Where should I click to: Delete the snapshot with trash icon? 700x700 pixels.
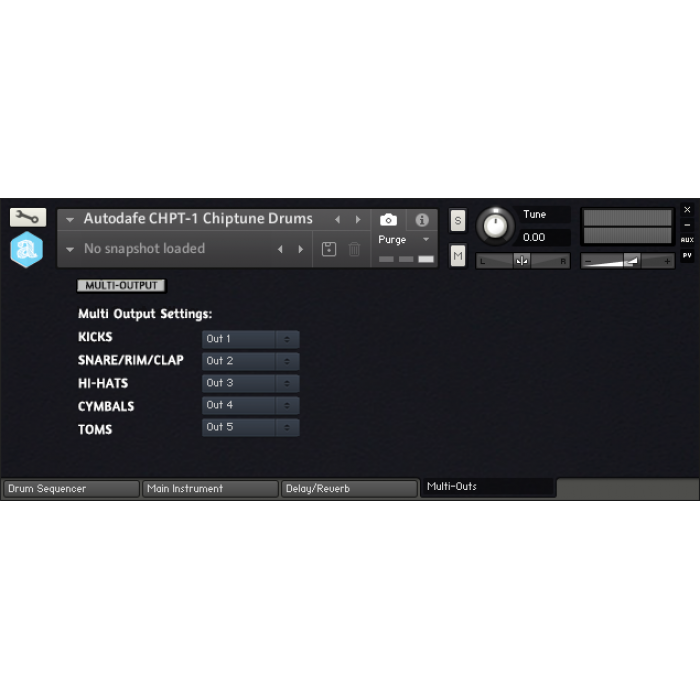click(354, 249)
